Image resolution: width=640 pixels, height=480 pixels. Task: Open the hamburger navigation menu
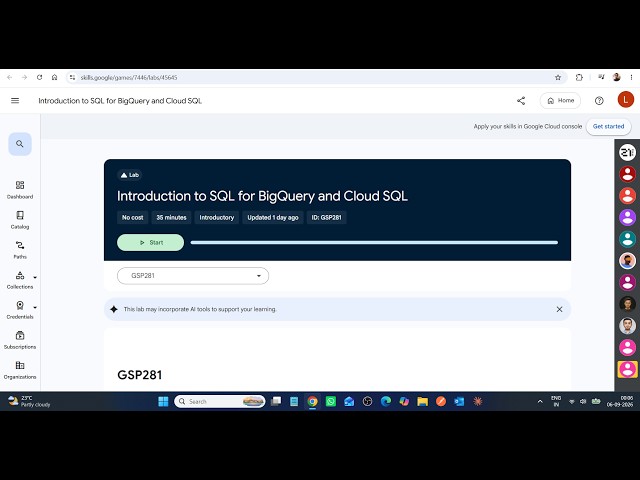pyautogui.click(x=15, y=100)
